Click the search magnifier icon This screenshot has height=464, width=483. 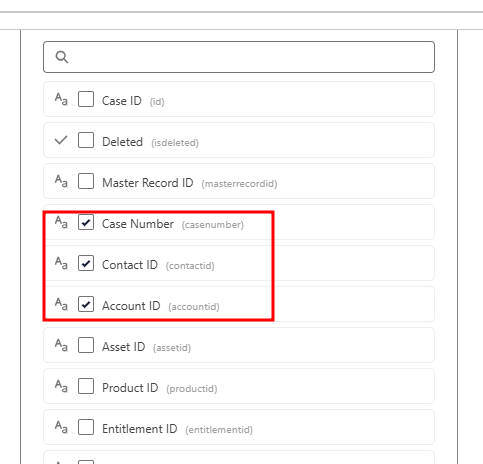point(62,57)
